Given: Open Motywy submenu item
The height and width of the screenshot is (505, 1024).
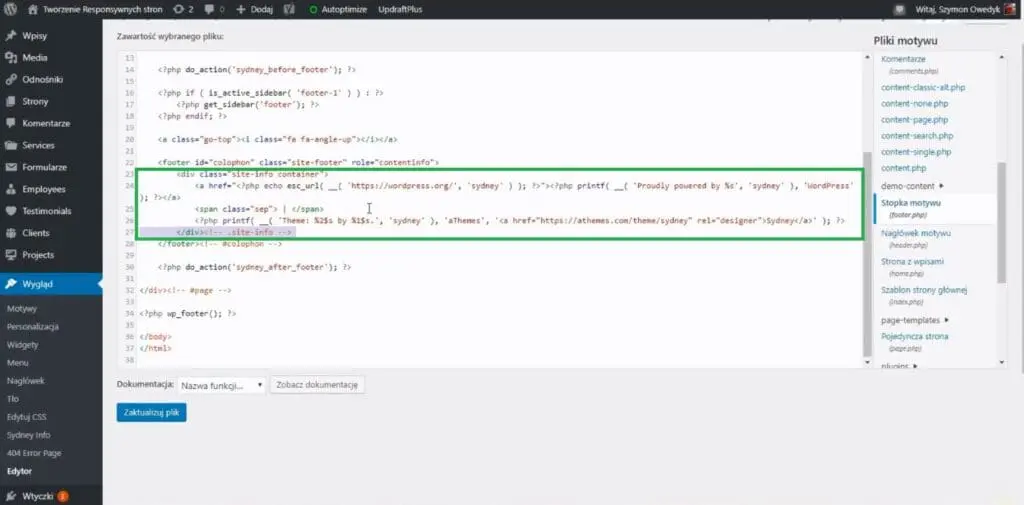Looking at the screenshot, I should pos(22,308).
